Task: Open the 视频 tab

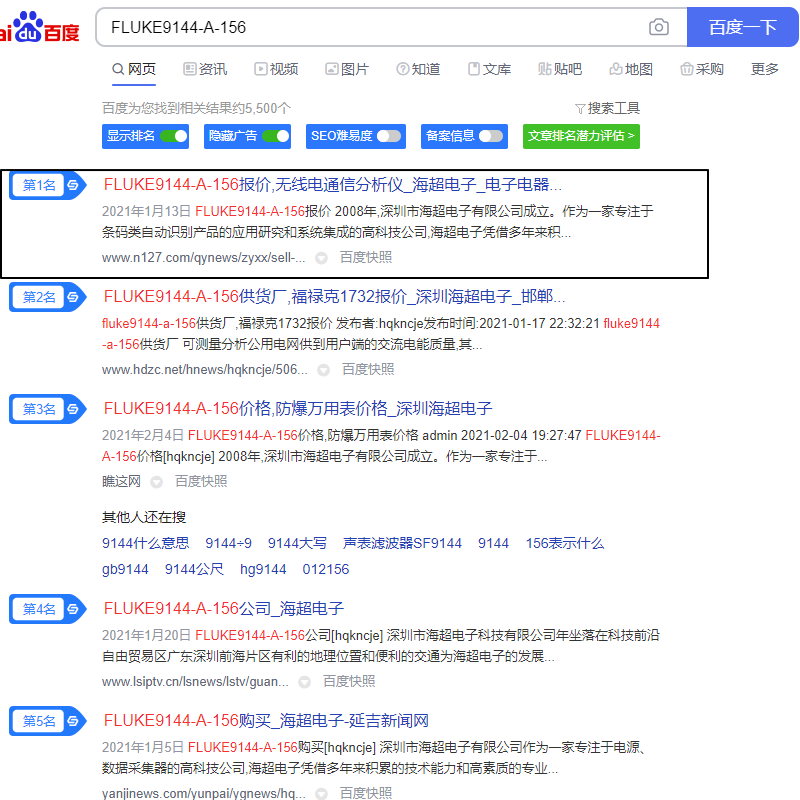Action: point(276,69)
